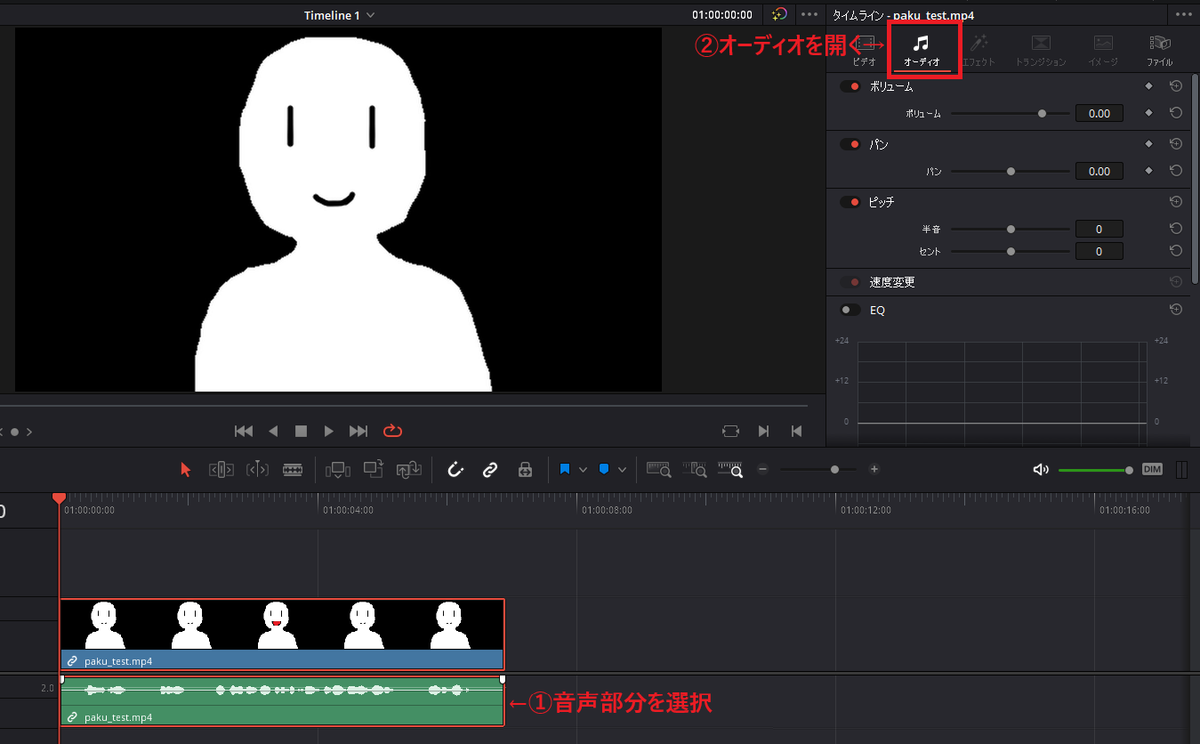
Task: Add a blue flag to the clip
Action: [565, 469]
